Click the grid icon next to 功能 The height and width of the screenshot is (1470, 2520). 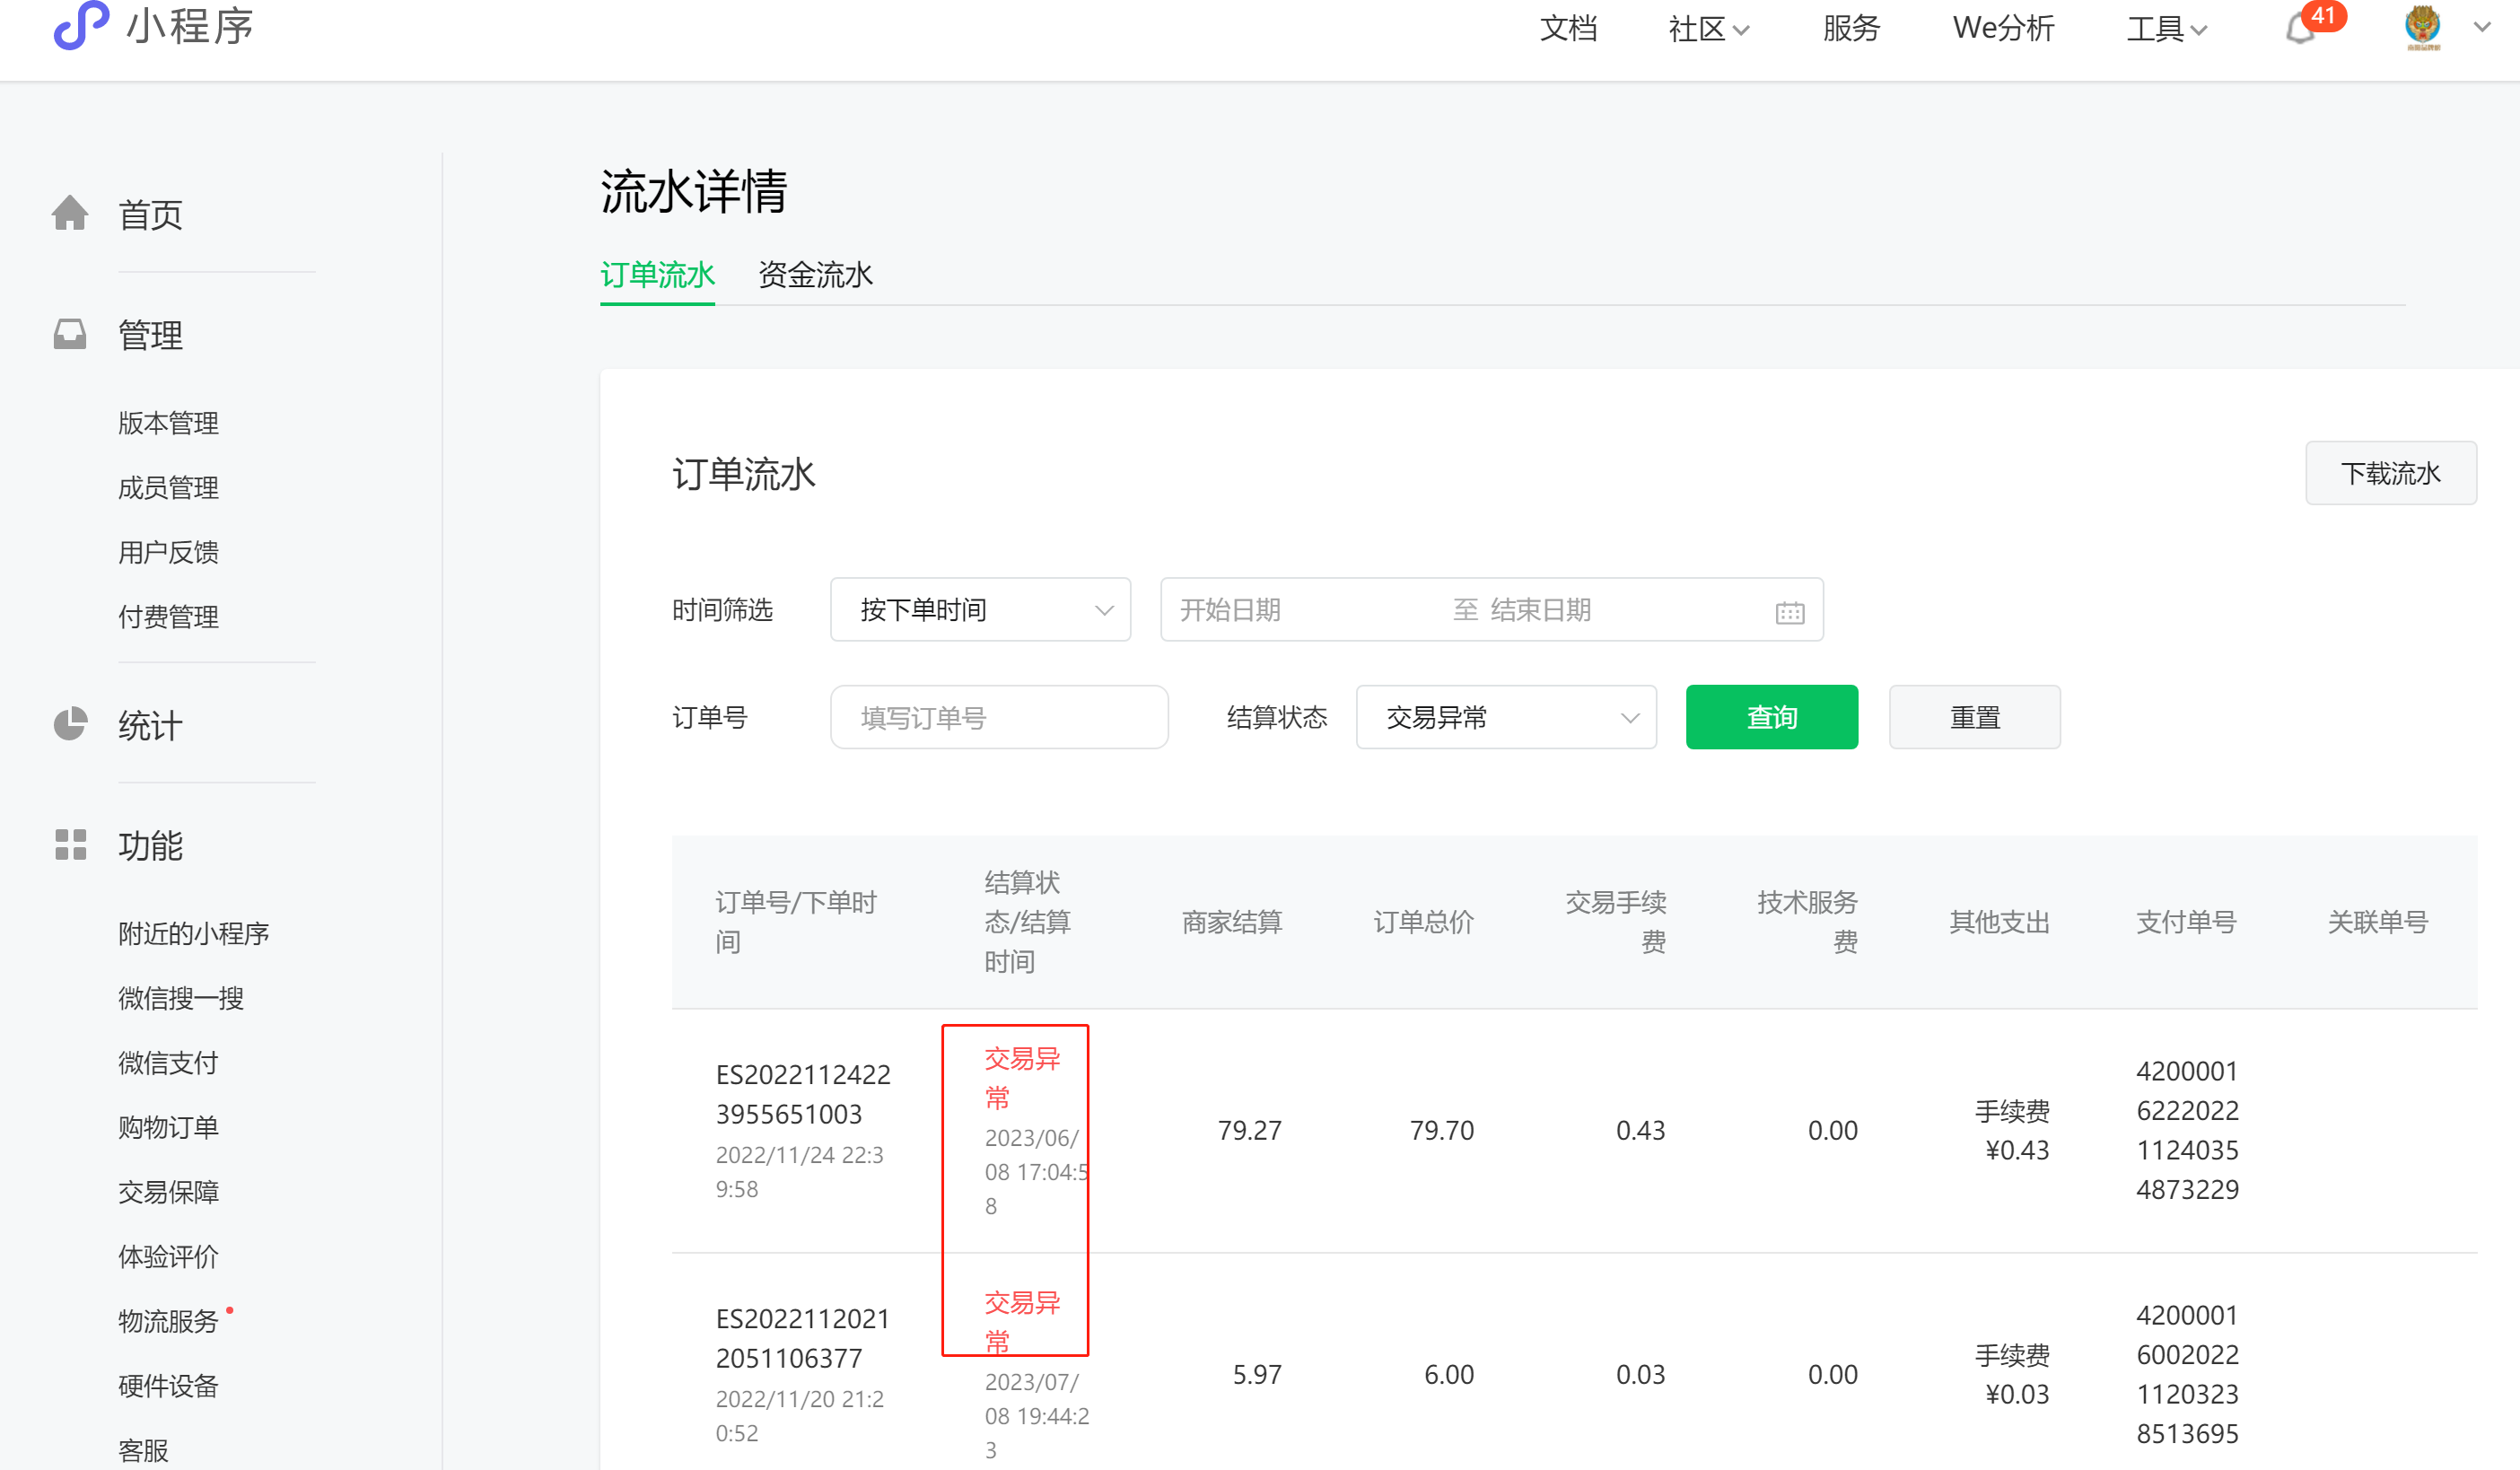70,845
